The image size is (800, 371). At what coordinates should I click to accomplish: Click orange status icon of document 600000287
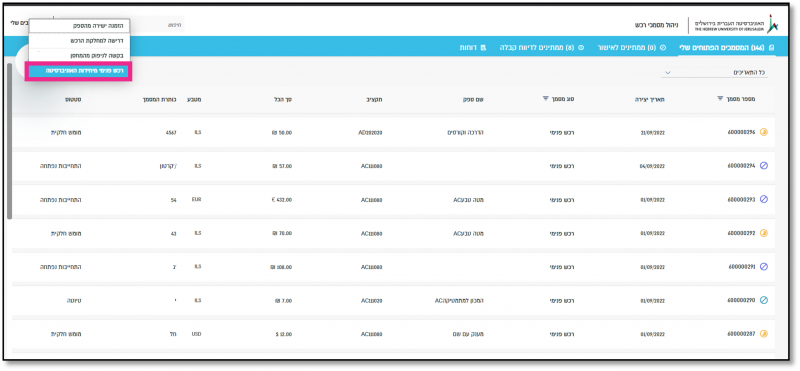tap(764, 334)
